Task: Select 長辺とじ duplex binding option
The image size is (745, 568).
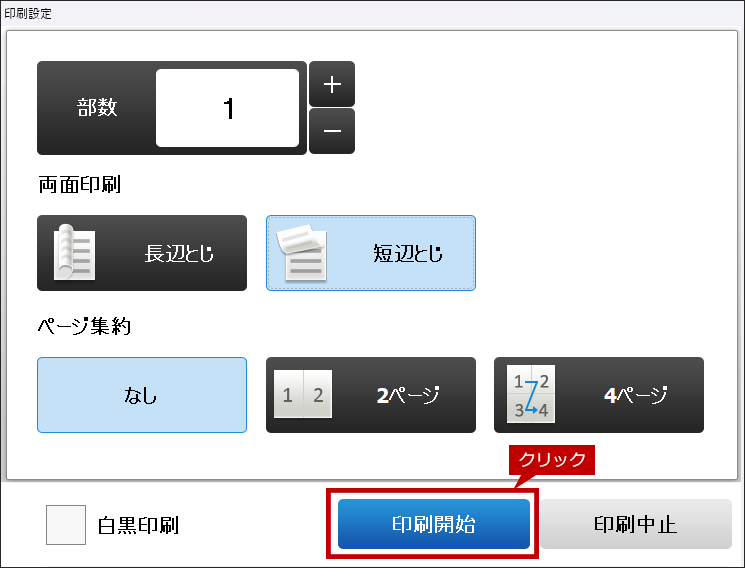Action: click(x=142, y=253)
